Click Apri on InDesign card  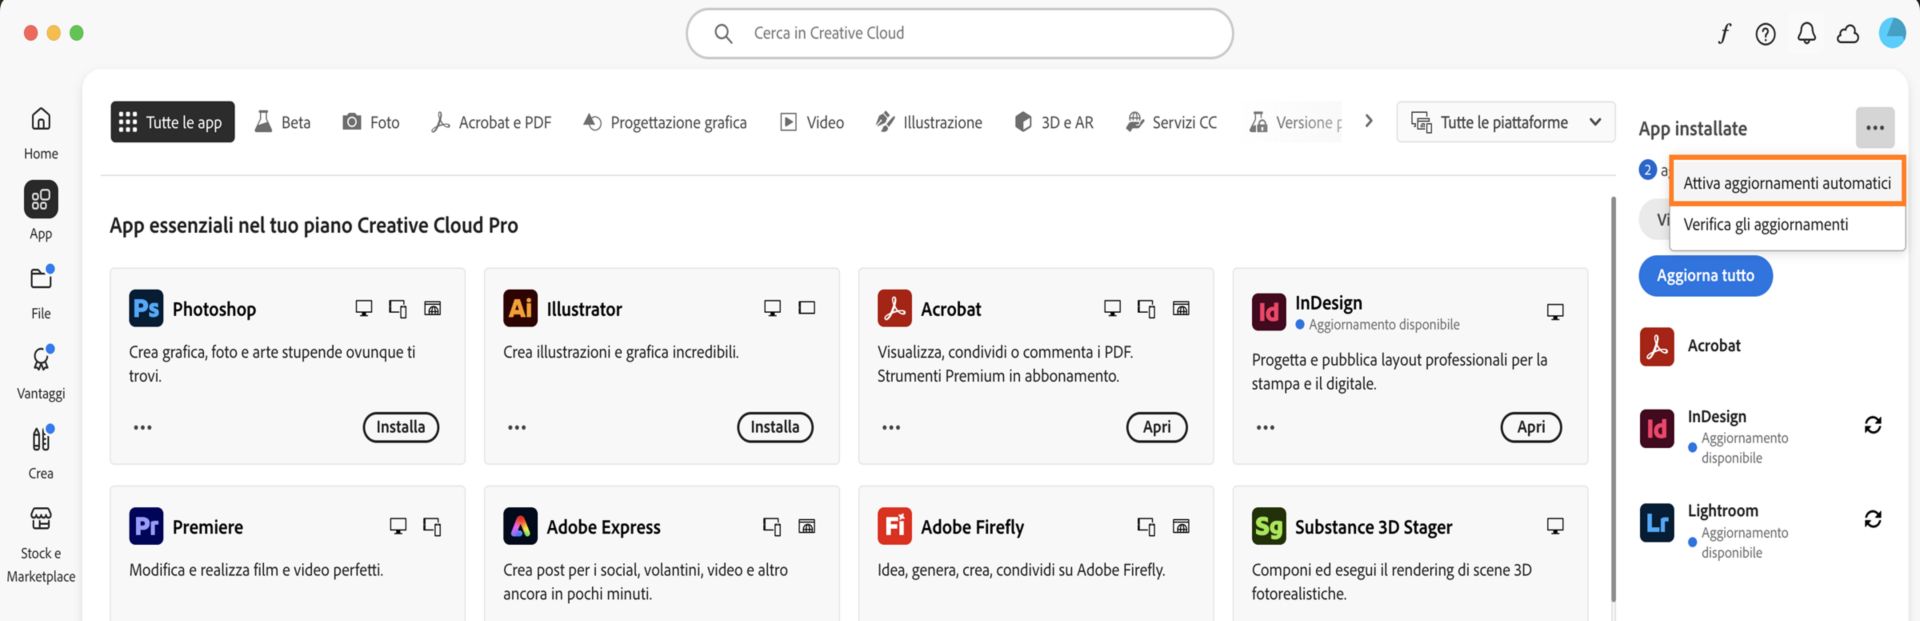[x=1531, y=427]
